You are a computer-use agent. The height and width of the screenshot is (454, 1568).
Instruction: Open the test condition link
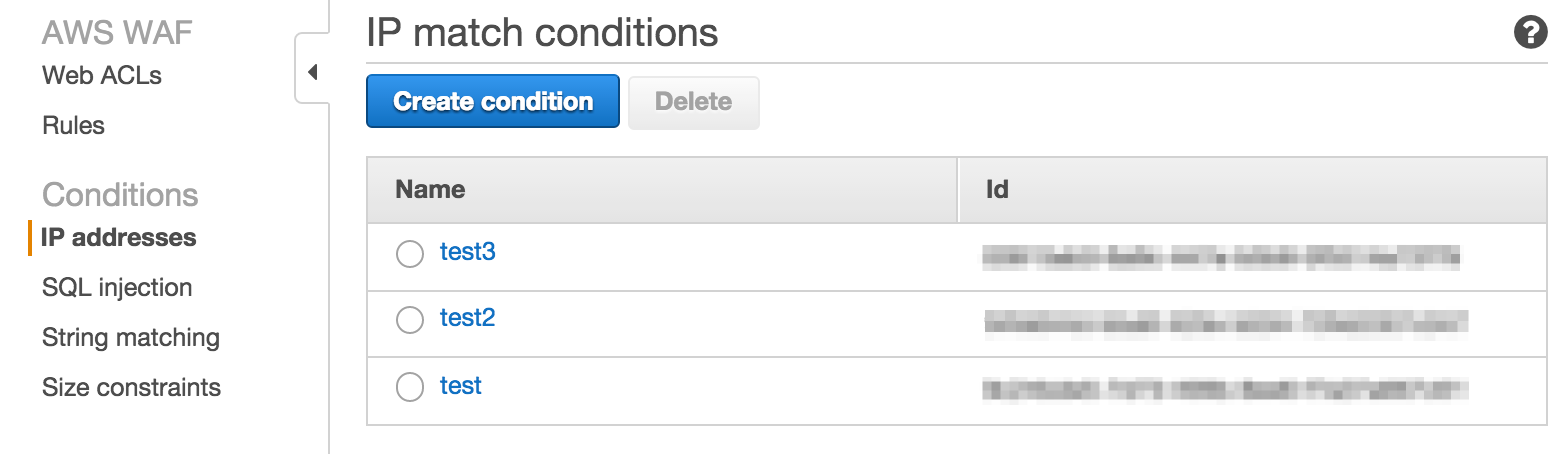click(x=461, y=386)
